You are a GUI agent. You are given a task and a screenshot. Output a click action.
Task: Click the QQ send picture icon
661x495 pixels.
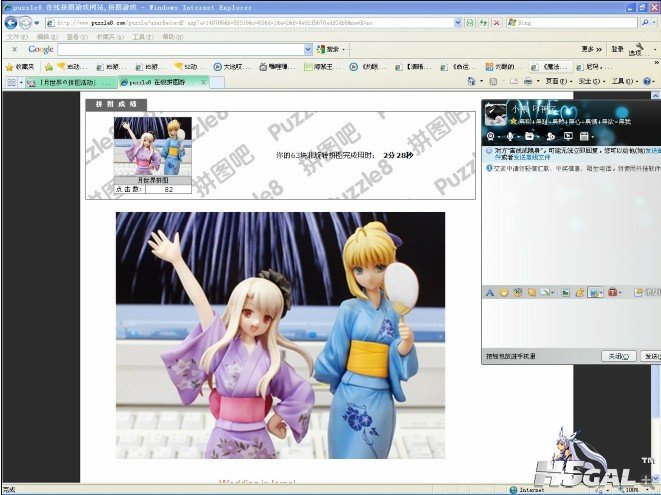565,292
